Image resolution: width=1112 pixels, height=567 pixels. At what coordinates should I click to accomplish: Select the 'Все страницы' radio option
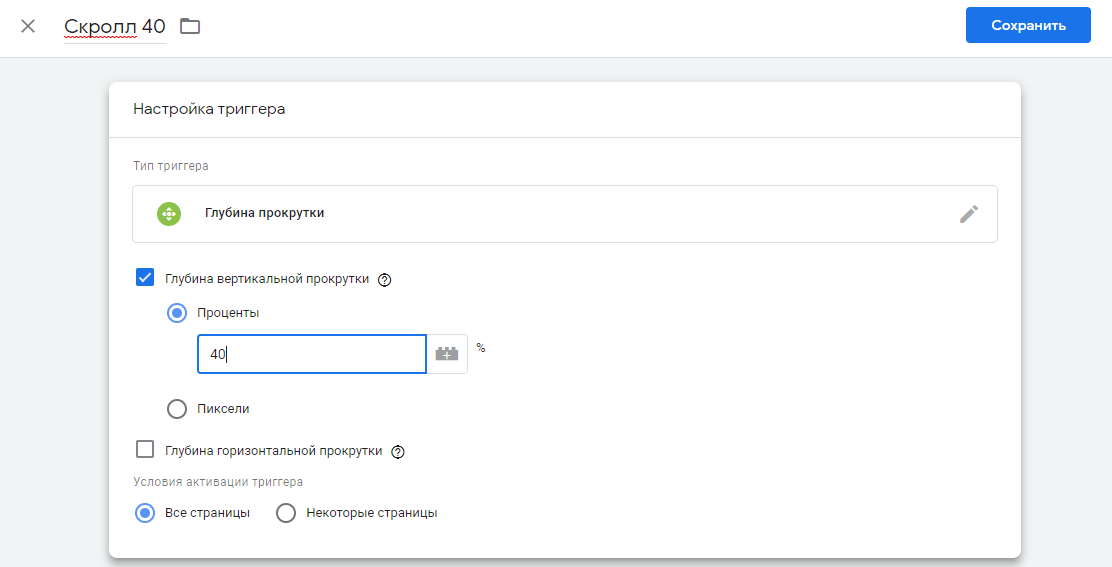(145, 513)
